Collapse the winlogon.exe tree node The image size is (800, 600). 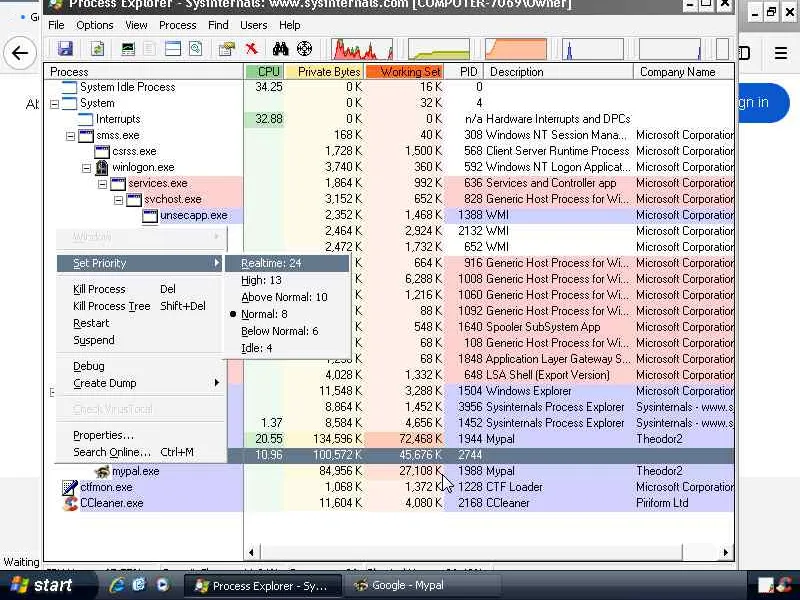86,168
